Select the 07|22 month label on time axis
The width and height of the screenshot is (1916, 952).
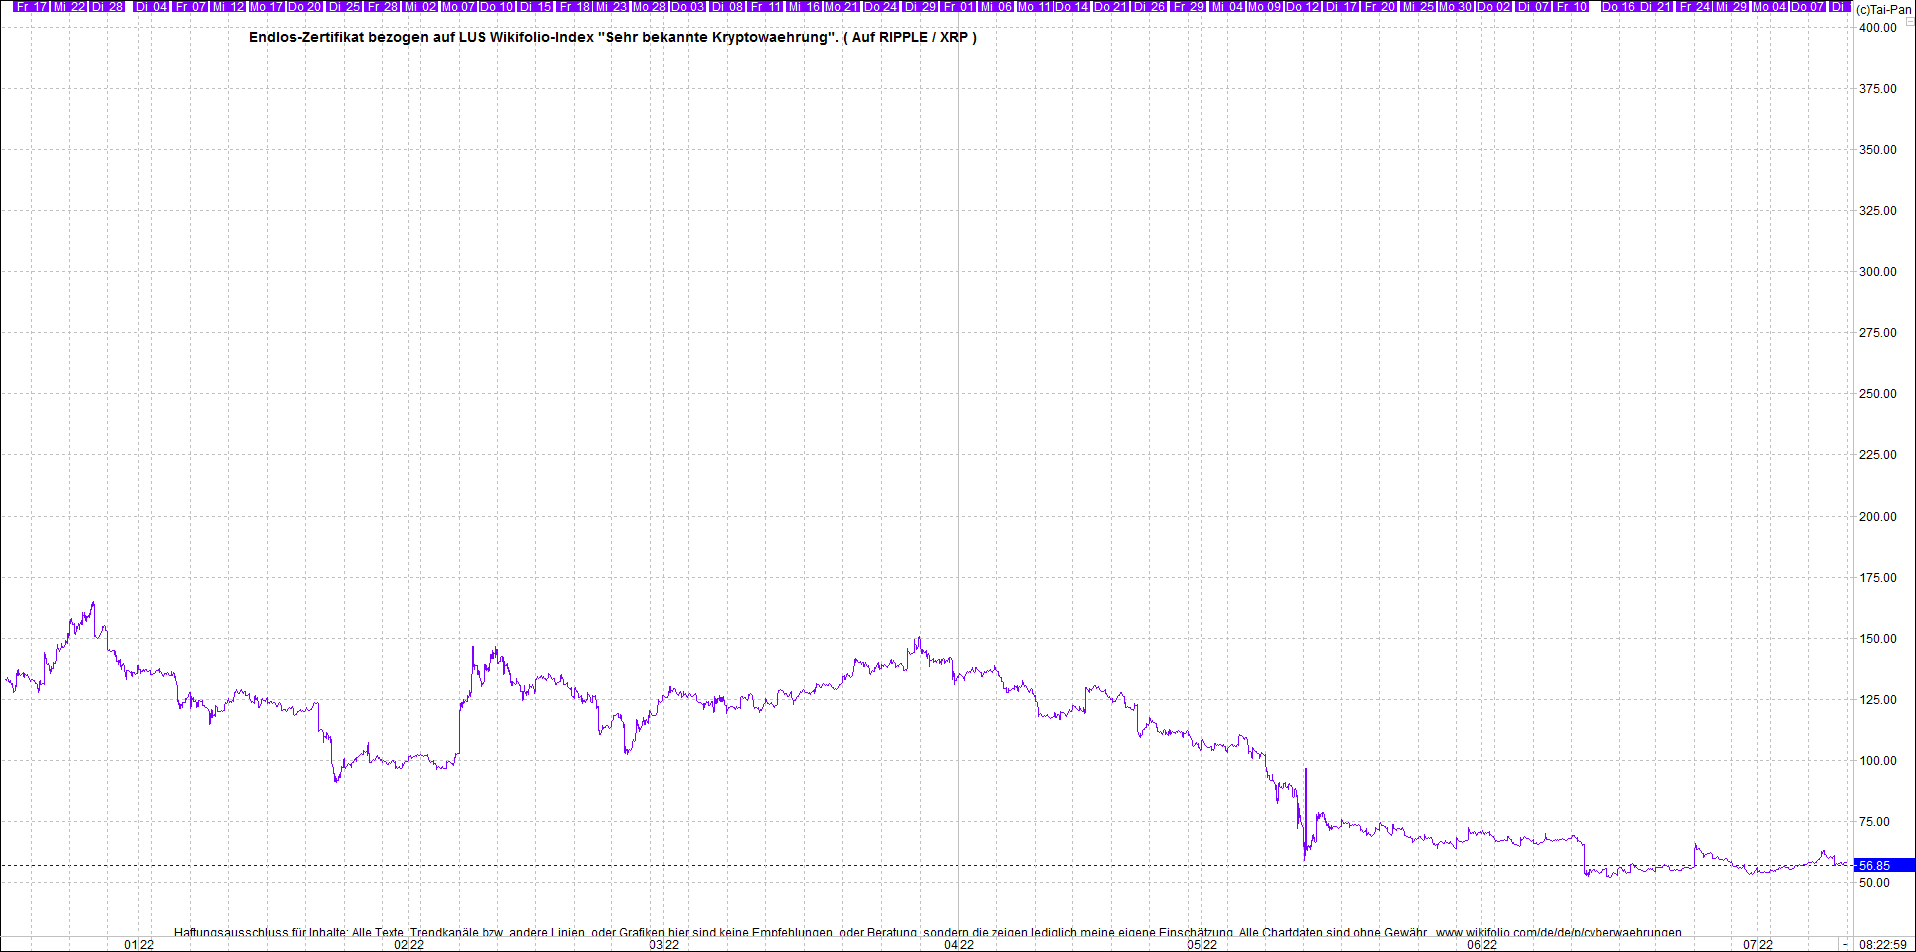[1758, 944]
